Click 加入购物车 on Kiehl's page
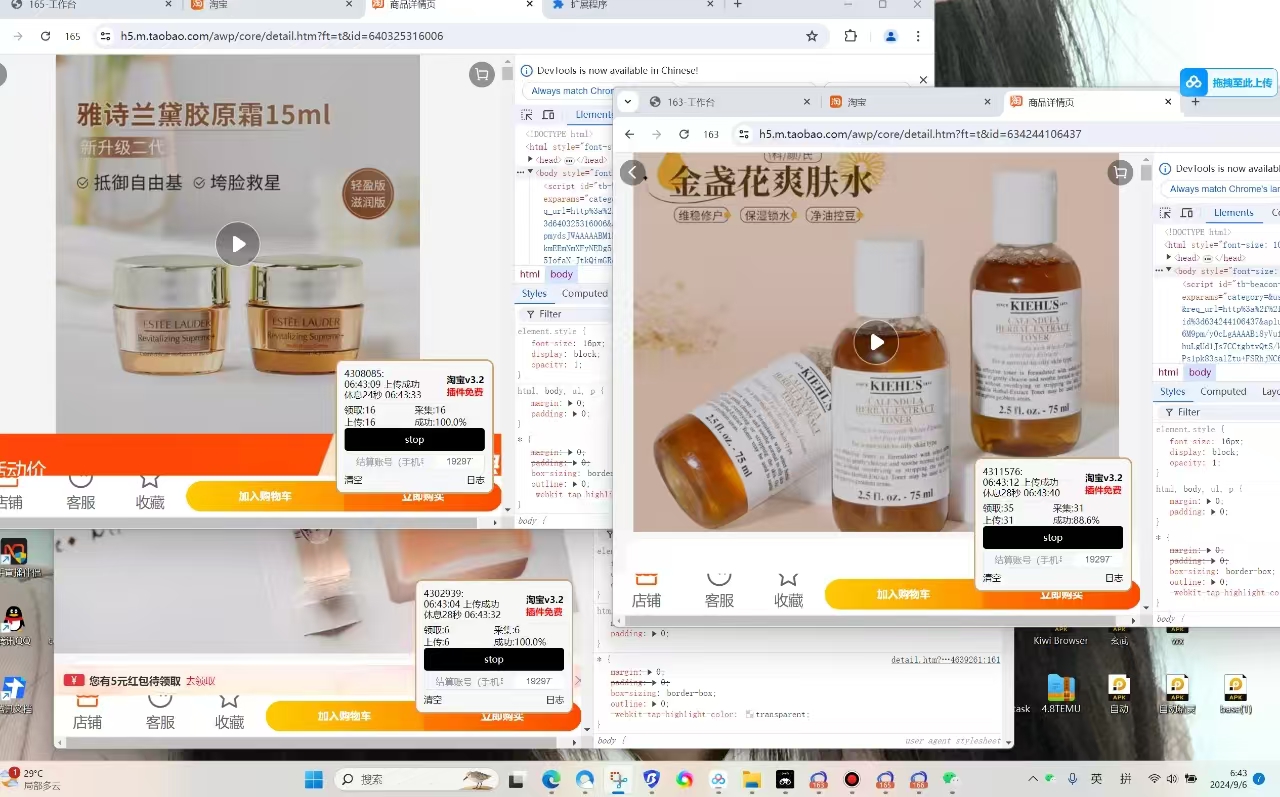 point(903,594)
